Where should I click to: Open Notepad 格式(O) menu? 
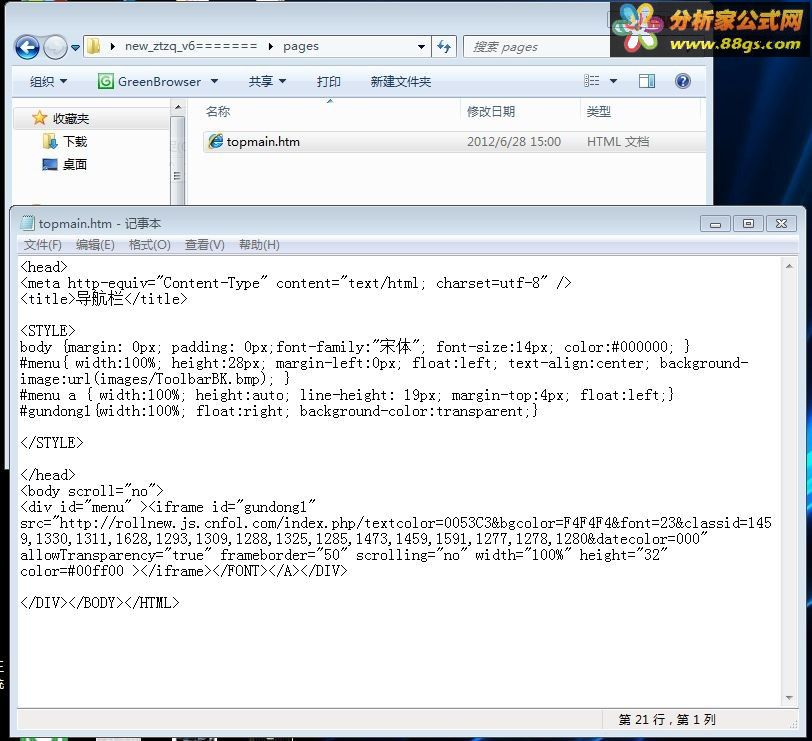tap(150, 245)
